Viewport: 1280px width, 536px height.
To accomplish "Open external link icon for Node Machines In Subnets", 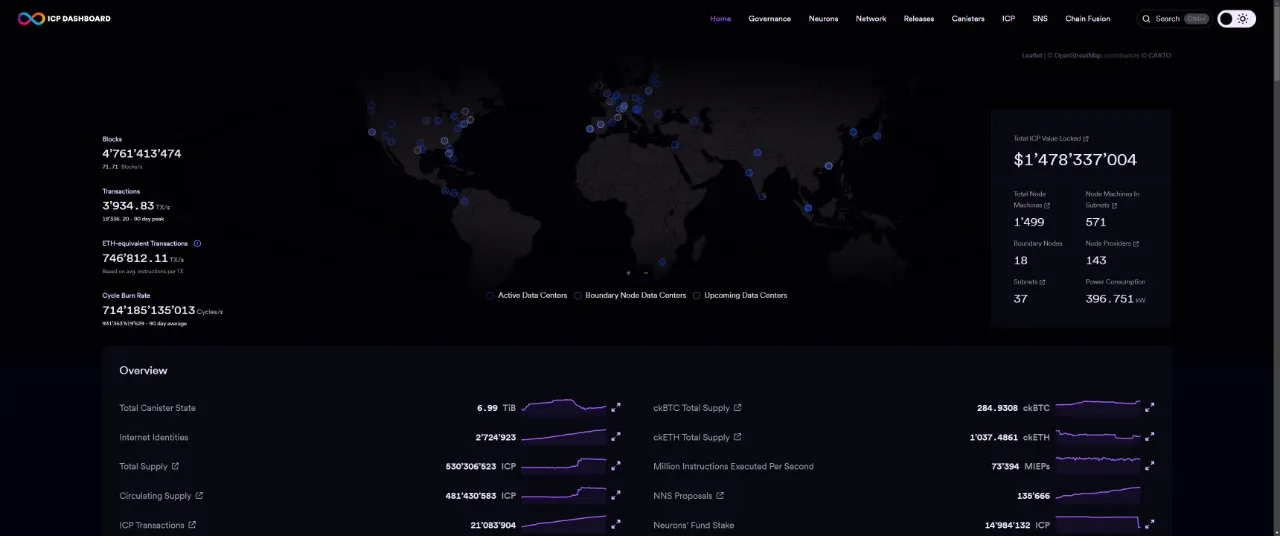I will 1114,205.
